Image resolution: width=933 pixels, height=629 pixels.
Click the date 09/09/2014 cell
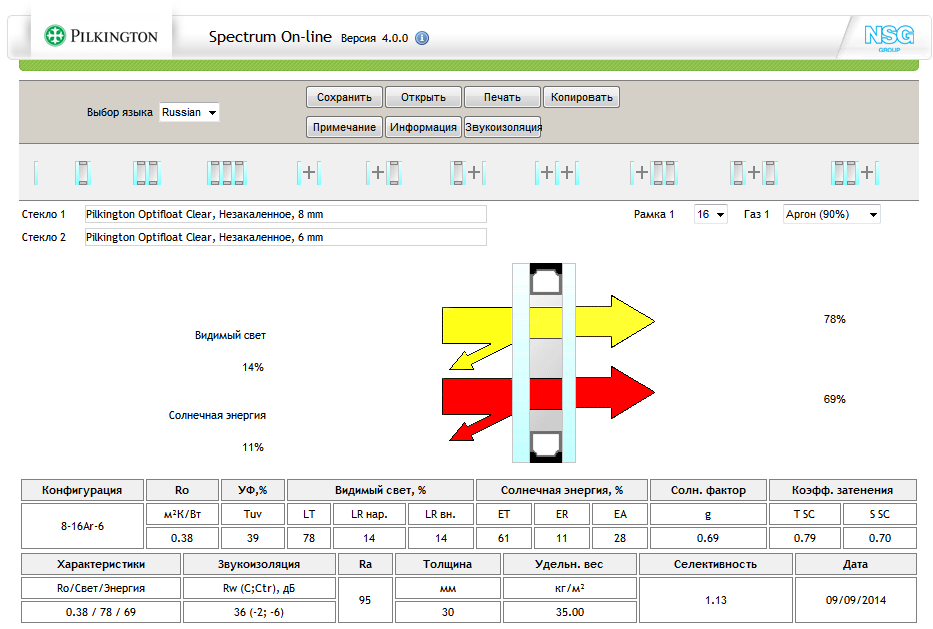tap(855, 600)
